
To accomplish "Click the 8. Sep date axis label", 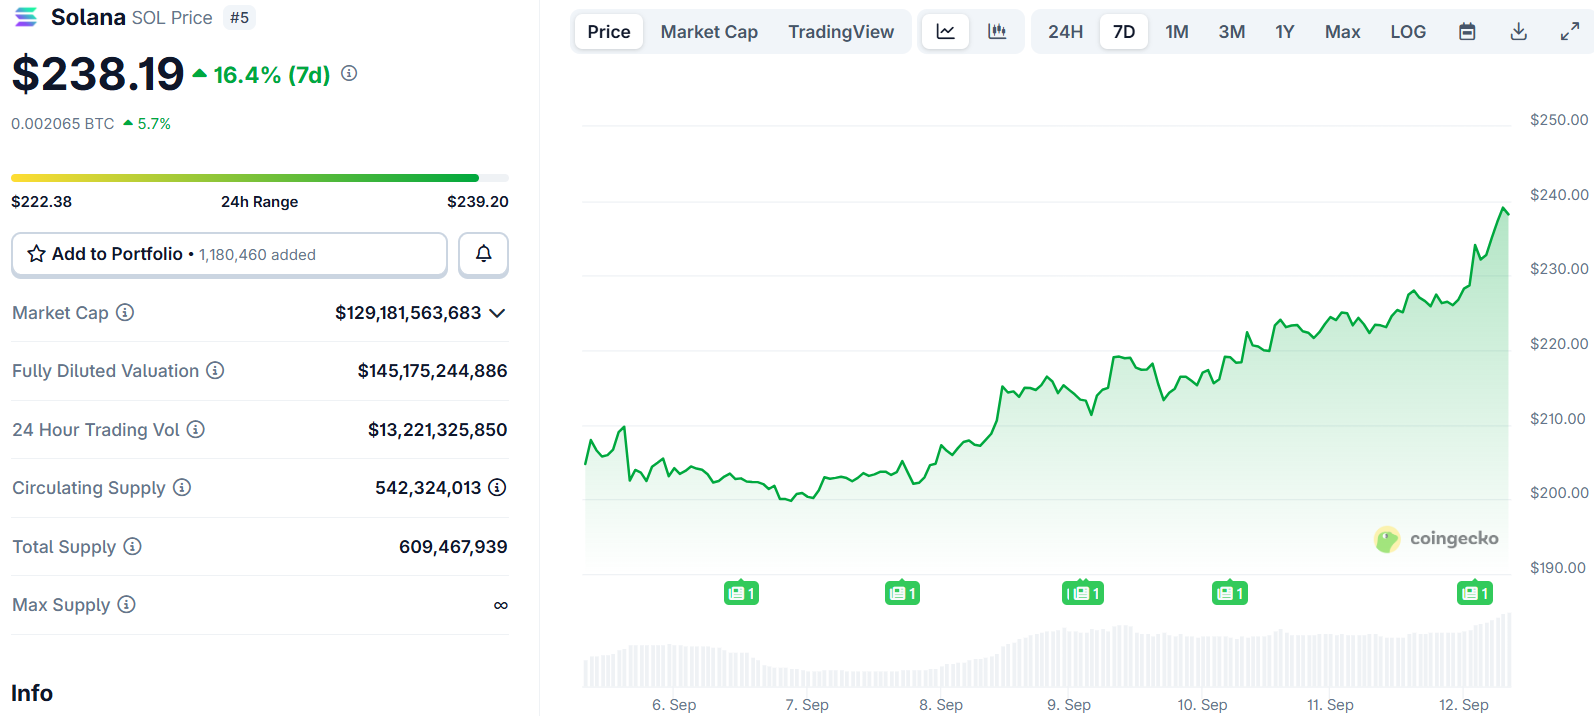I will [941, 705].
